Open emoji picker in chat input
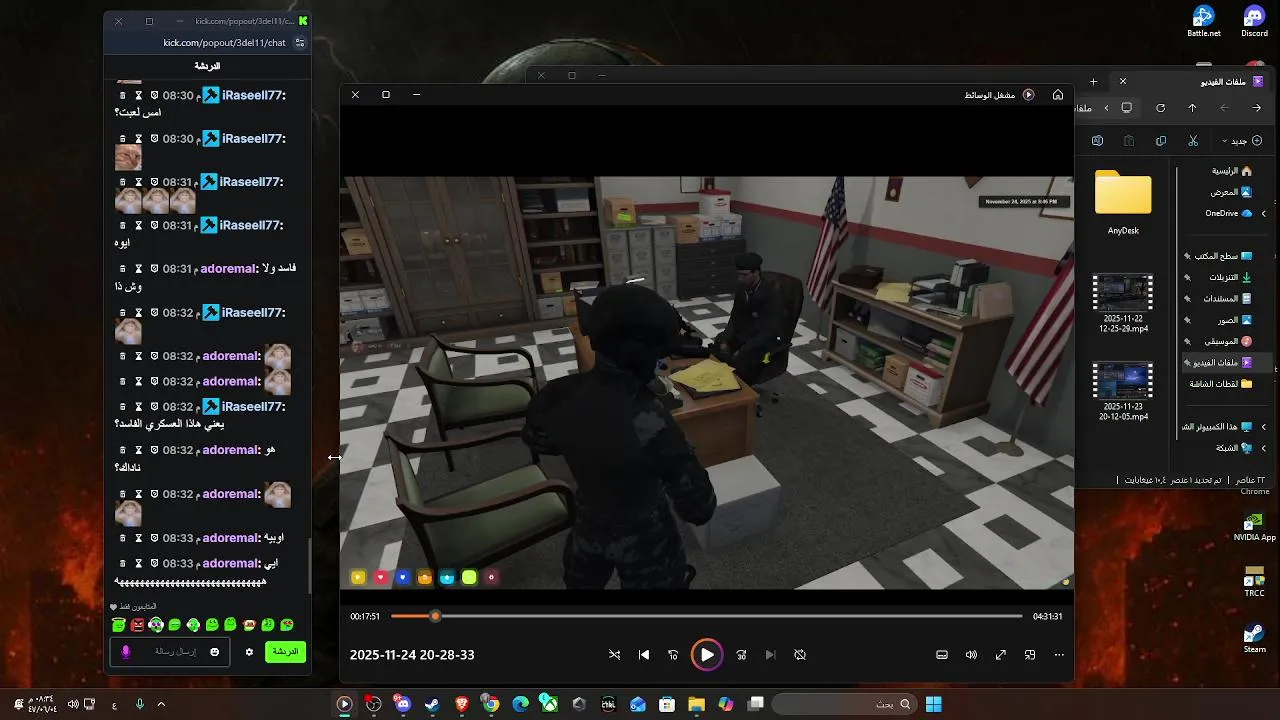This screenshot has height=720, width=1280. [x=214, y=652]
